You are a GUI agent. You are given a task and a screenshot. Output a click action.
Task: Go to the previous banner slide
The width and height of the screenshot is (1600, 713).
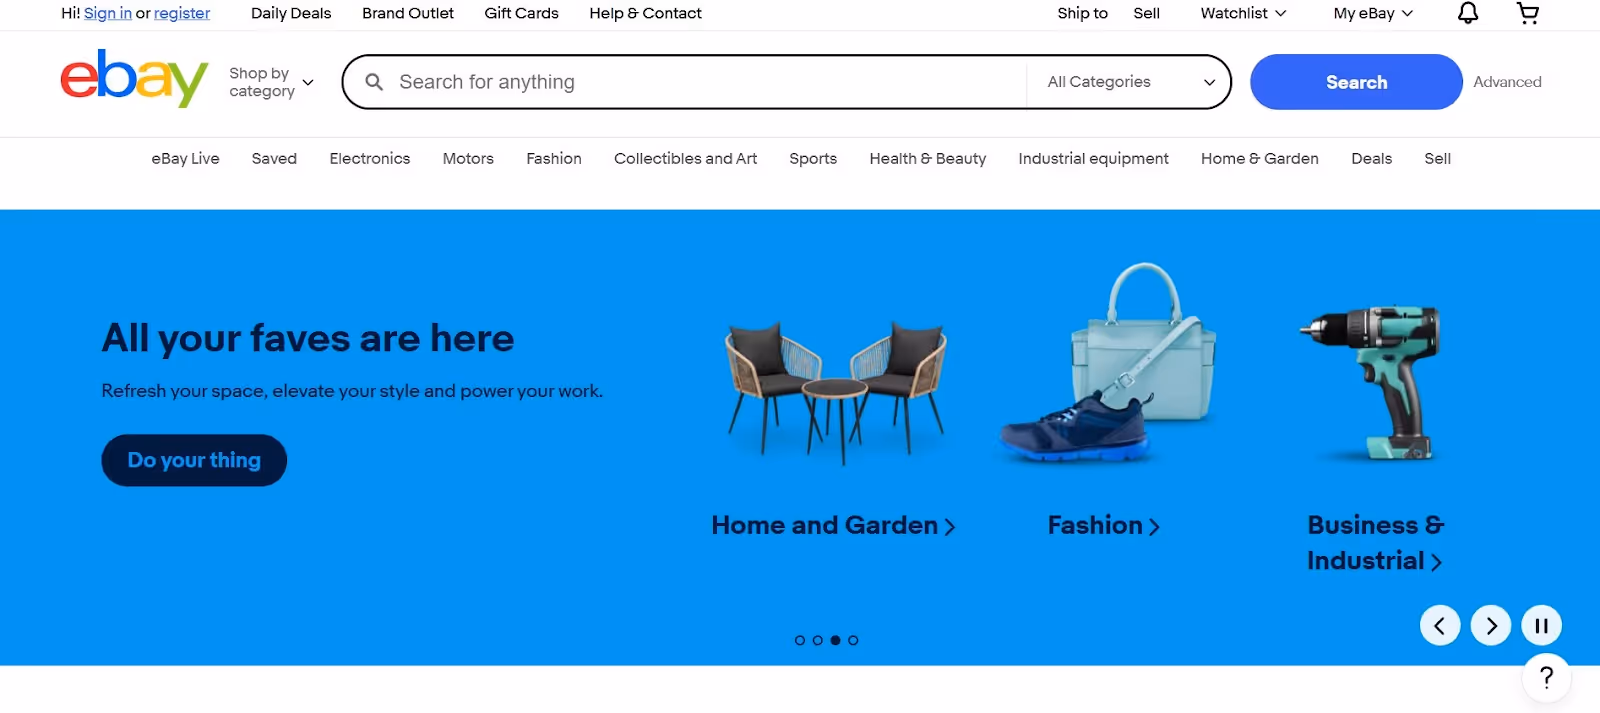1440,626
